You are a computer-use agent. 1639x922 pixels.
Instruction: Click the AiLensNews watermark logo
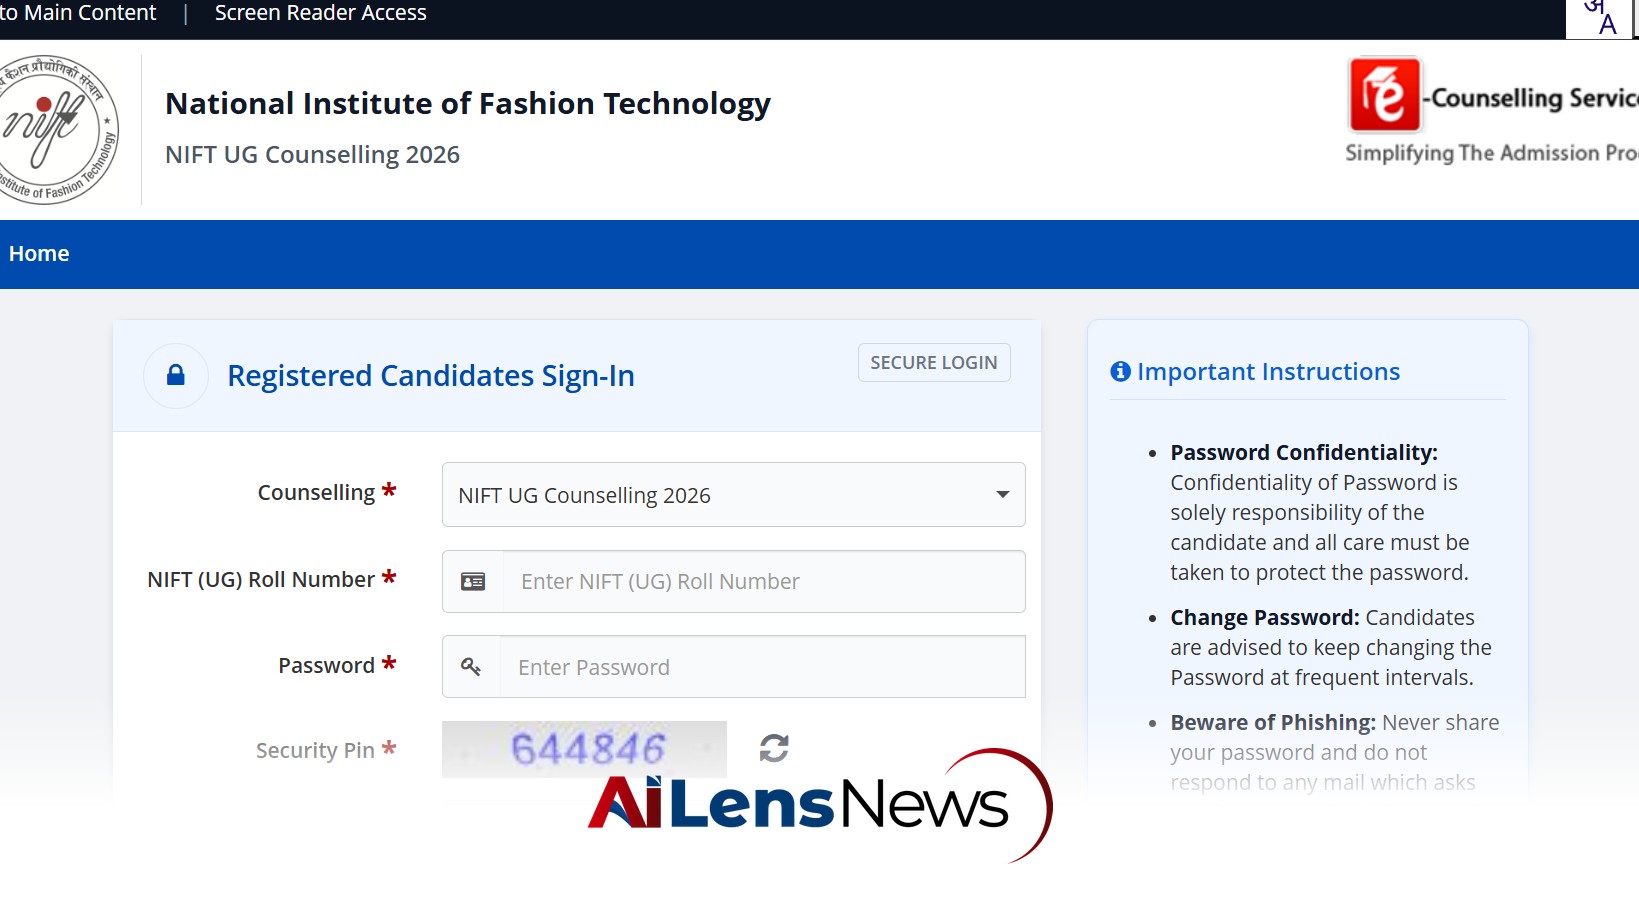[820, 805]
